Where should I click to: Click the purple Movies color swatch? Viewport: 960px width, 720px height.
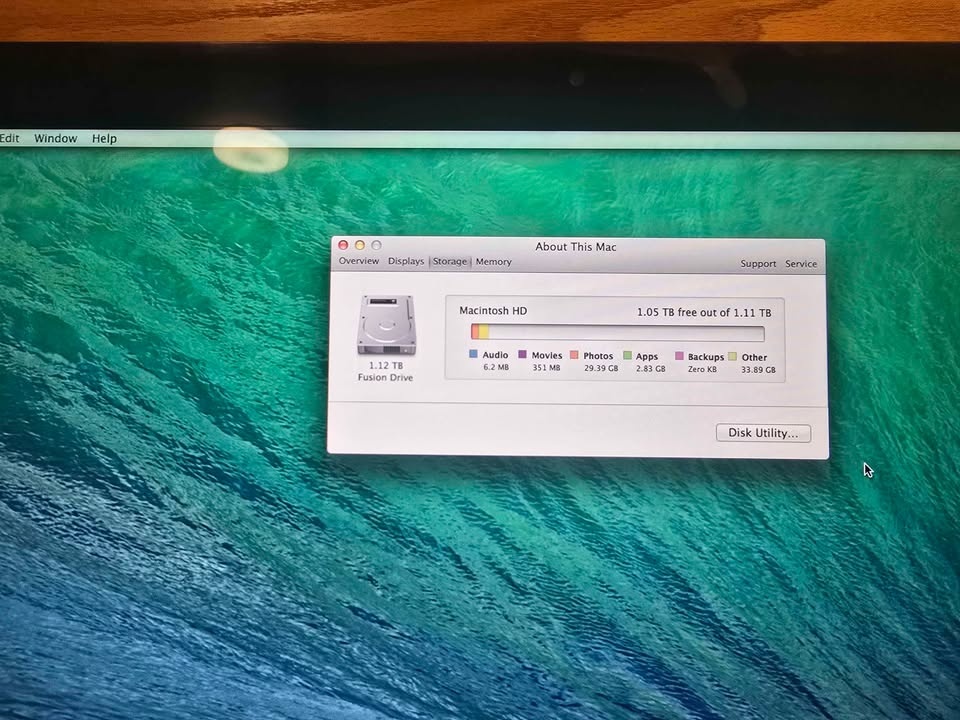click(522, 354)
